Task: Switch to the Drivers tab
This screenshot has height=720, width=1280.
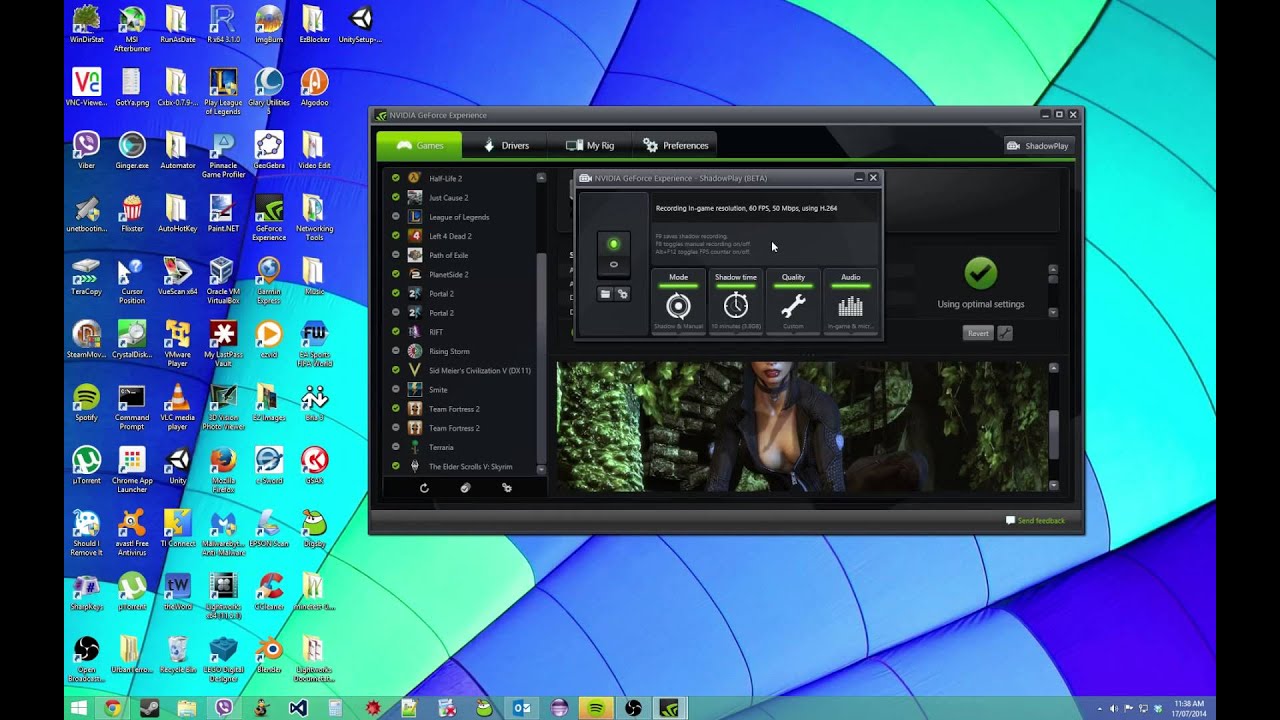Action: coord(506,145)
